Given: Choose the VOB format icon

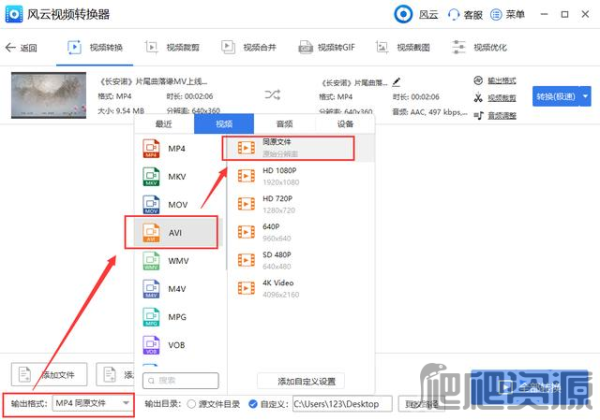Looking at the screenshot, I should tap(151, 345).
